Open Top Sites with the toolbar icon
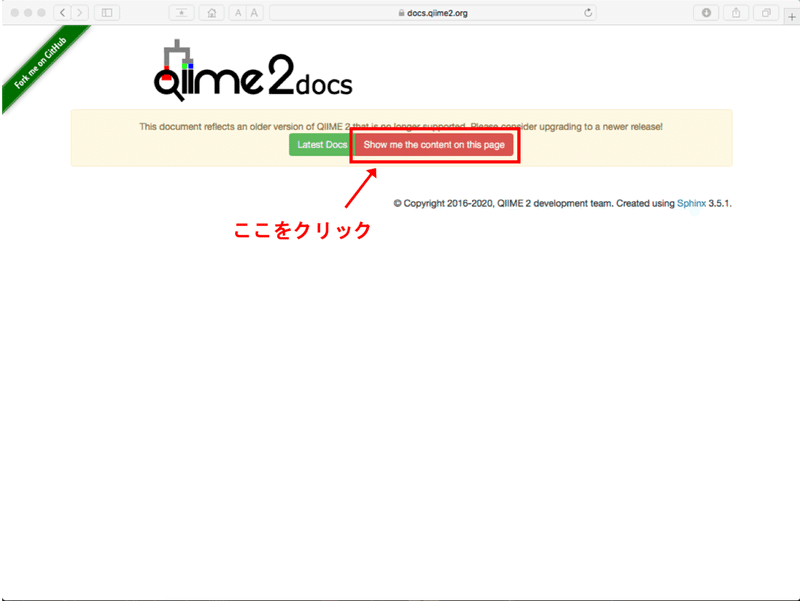The width and height of the screenshot is (800, 601). (x=181, y=13)
